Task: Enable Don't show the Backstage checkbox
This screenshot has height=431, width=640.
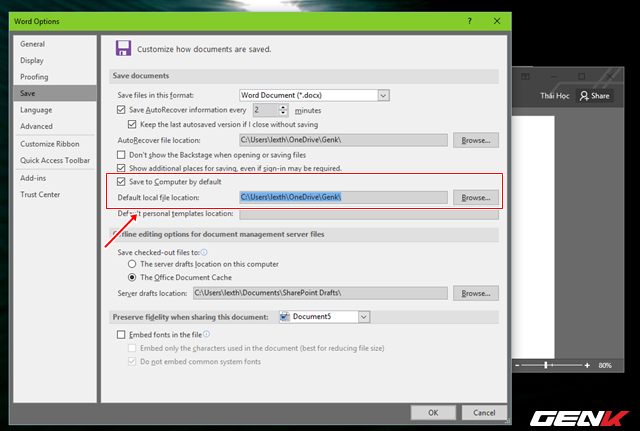Action: tap(122, 155)
